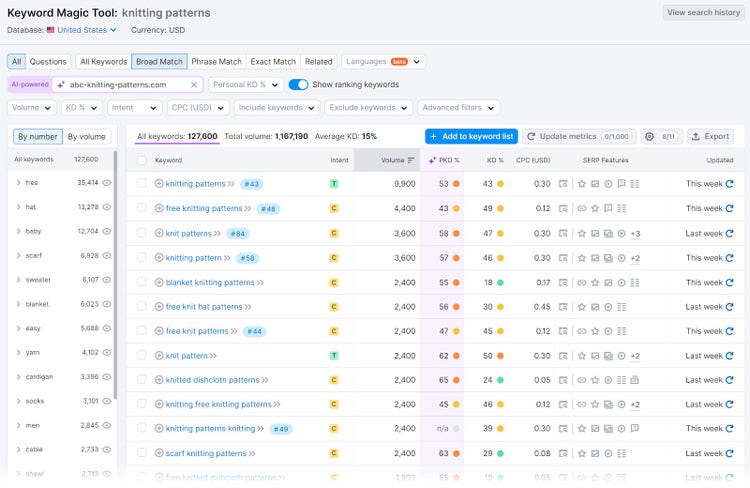Image resolution: width=750 pixels, height=488 pixels.
Task: Open the Personal KD % dropdown
Action: [x=246, y=85]
